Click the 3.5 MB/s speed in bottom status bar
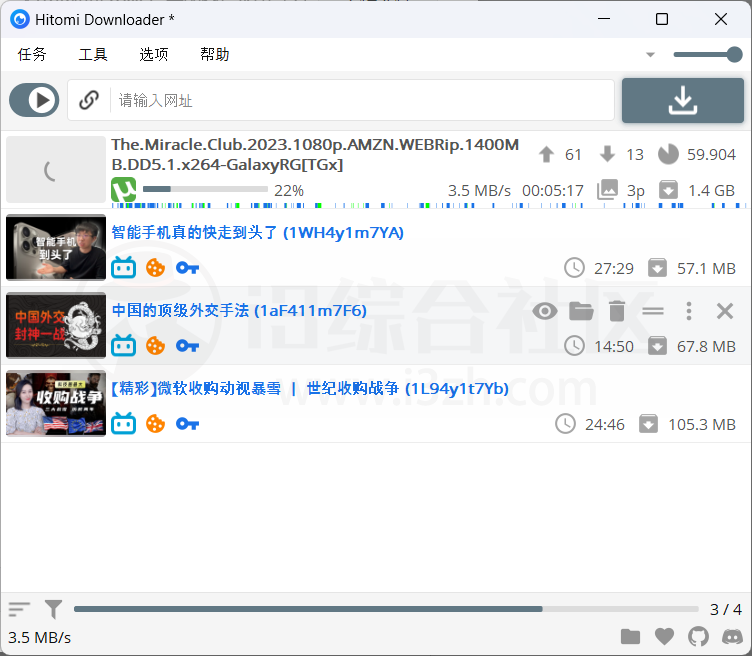The width and height of the screenshot is (752, 656). [39, 638]
